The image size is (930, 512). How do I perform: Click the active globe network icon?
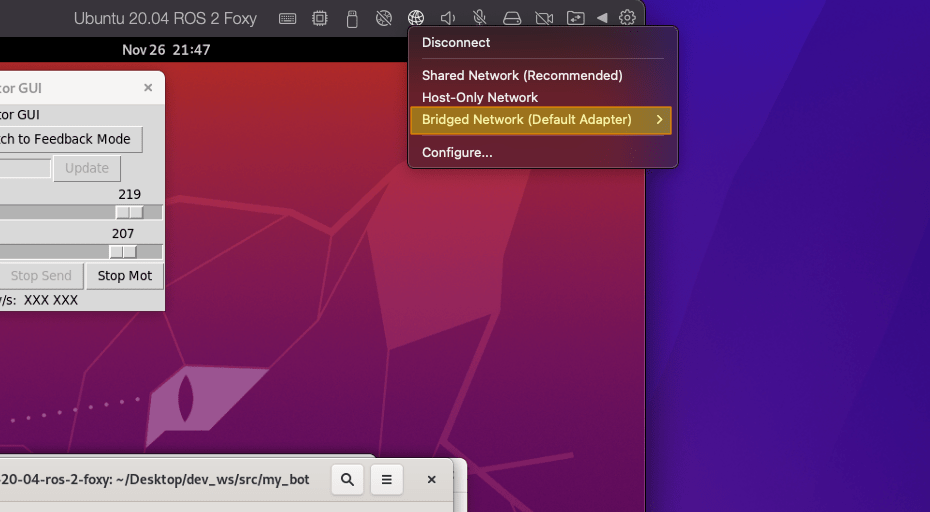pos(416,18)
